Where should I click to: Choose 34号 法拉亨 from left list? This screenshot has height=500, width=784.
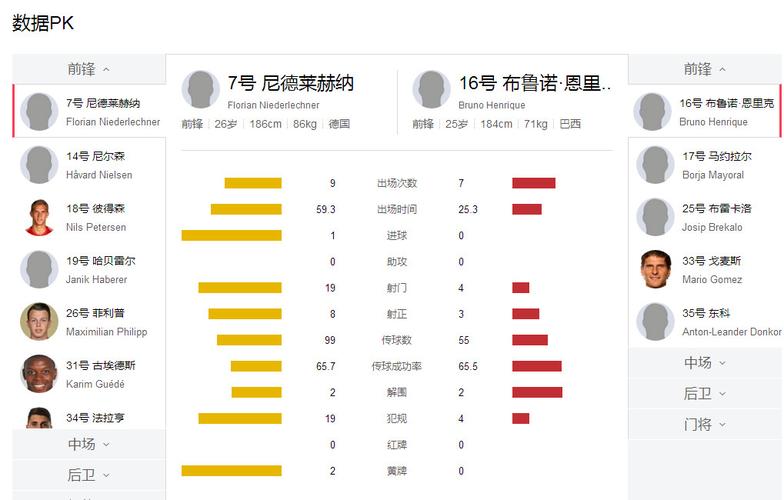click(95, 417)
